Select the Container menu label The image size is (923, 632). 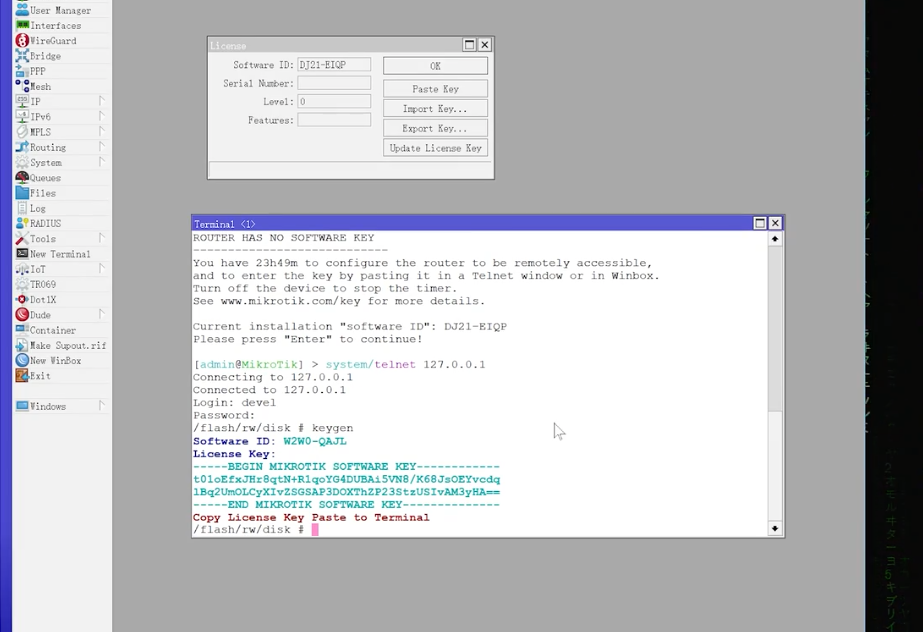click(x=53, y=330)
